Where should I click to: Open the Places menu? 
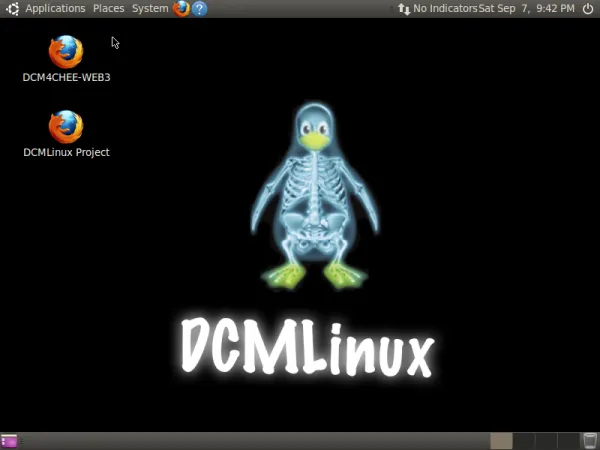click(x=108, y=8)
